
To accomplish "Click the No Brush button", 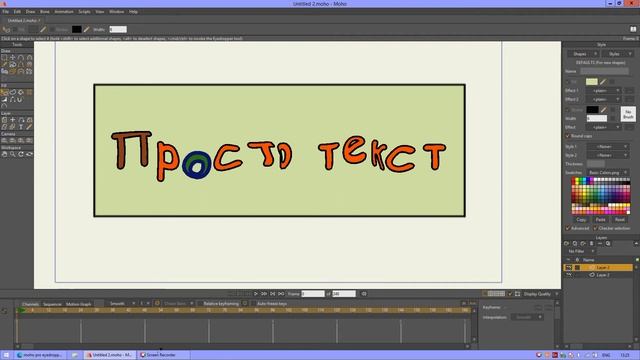I will 628,114.
